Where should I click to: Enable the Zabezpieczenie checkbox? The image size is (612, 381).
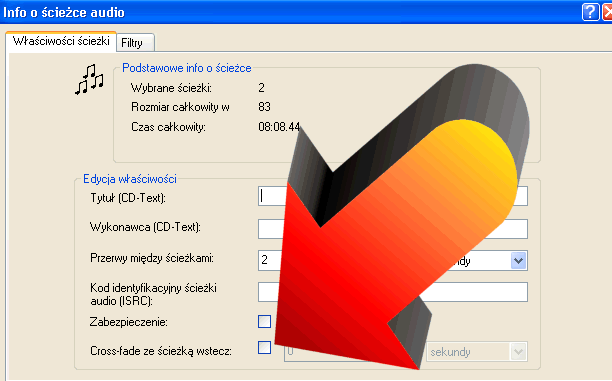click(265, 322)
